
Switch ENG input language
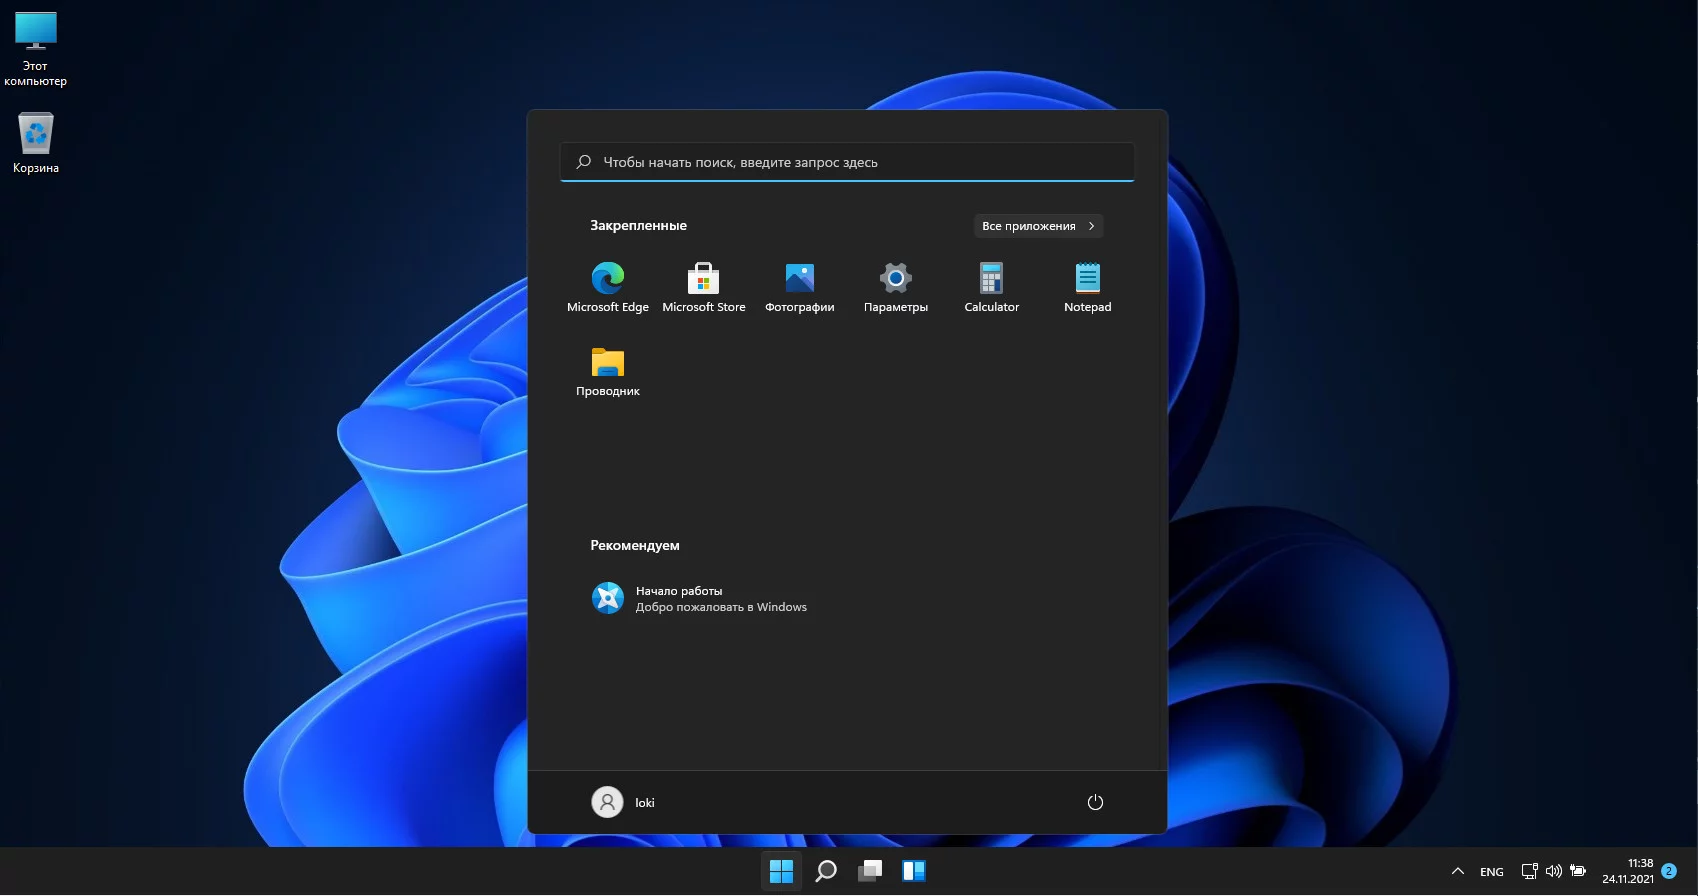(1491, 871)
